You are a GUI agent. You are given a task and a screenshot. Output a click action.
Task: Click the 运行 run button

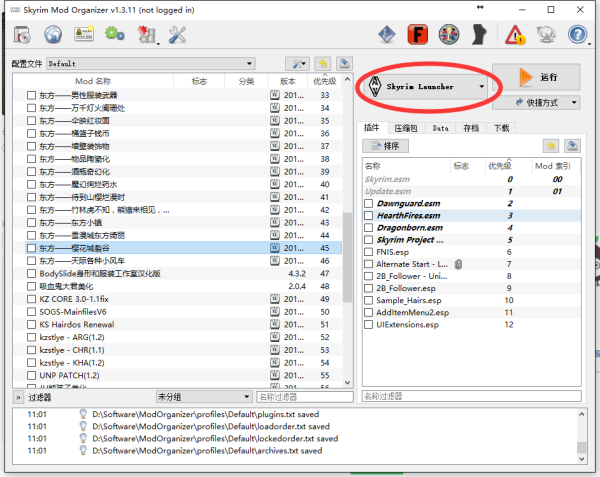click(536, 77)
